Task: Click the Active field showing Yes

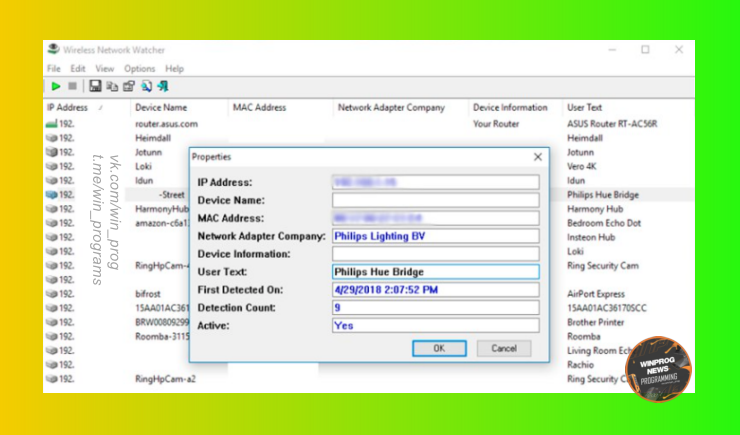Action: pyautogui.click(x=435, y=326)
